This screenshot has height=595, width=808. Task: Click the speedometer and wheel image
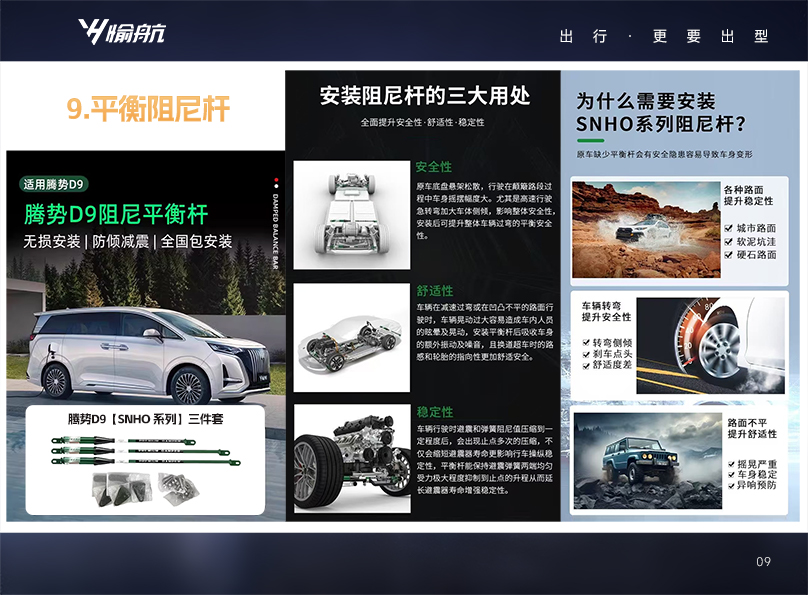coord(696,344)
